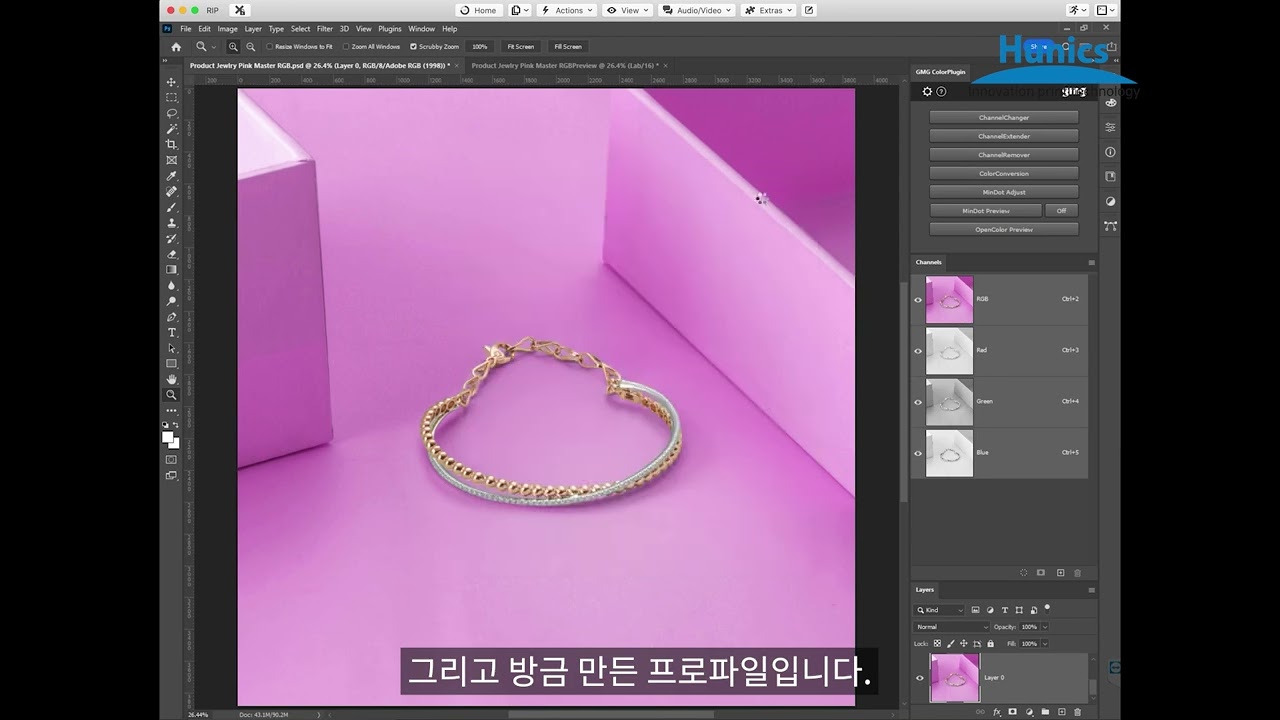
Task: Select the Eyedropper tool
Action: pyautogui.click(x=171, y=176)
